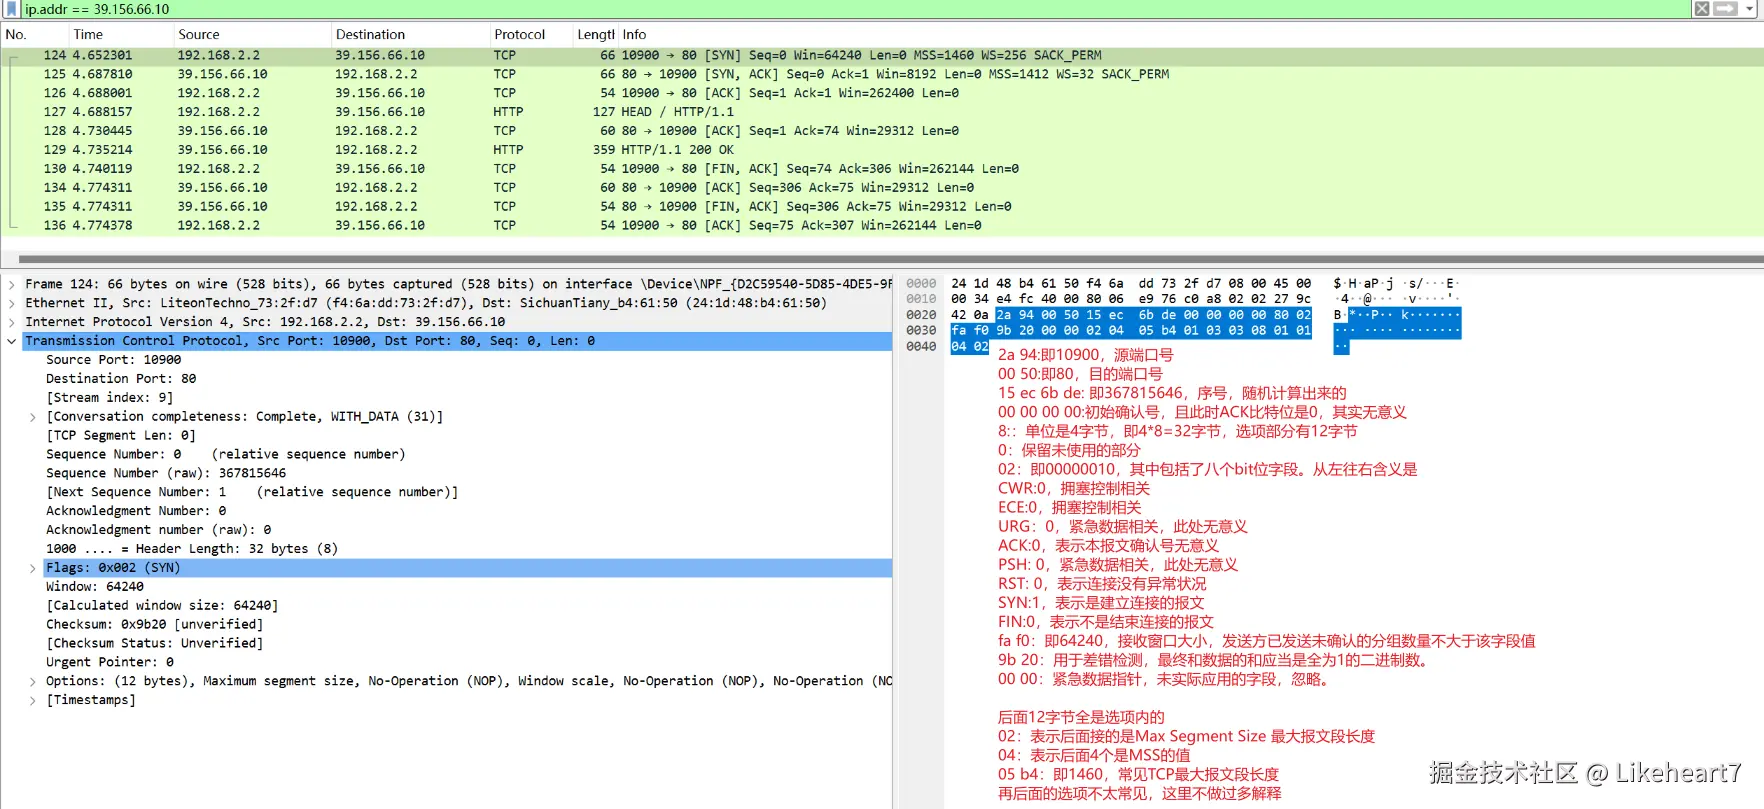Select packet 134 row
This screenshot has width=1764, height=809.
[x=882, y=187]
